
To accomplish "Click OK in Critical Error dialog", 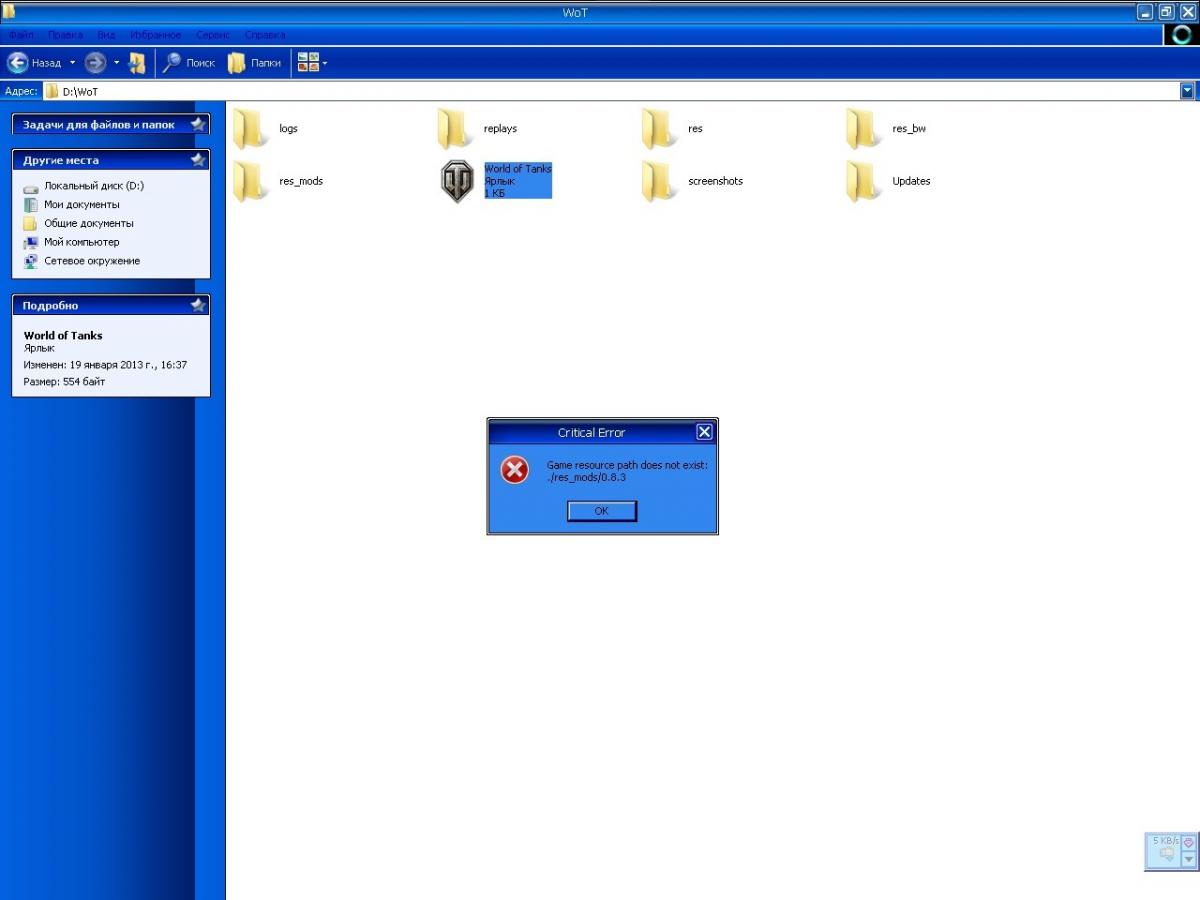I will tap(601, 511).
